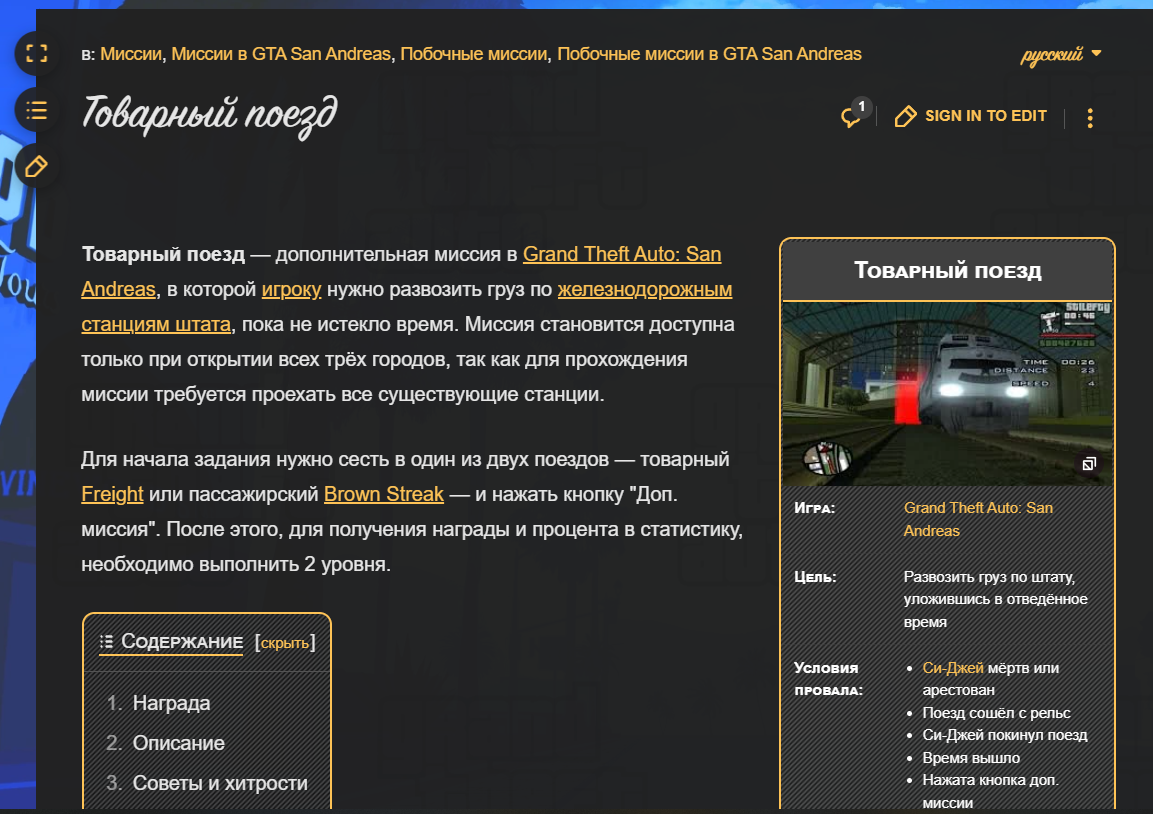
Task: Open Побочные миссии в GTA San Andreas category
Action: tap(709, 54)
